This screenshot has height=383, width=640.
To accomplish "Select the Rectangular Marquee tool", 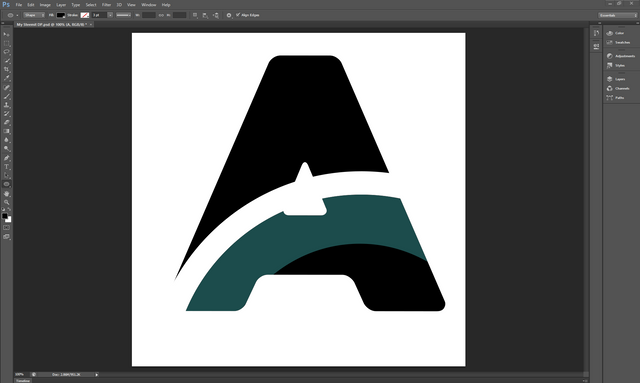I will [7, 43].
